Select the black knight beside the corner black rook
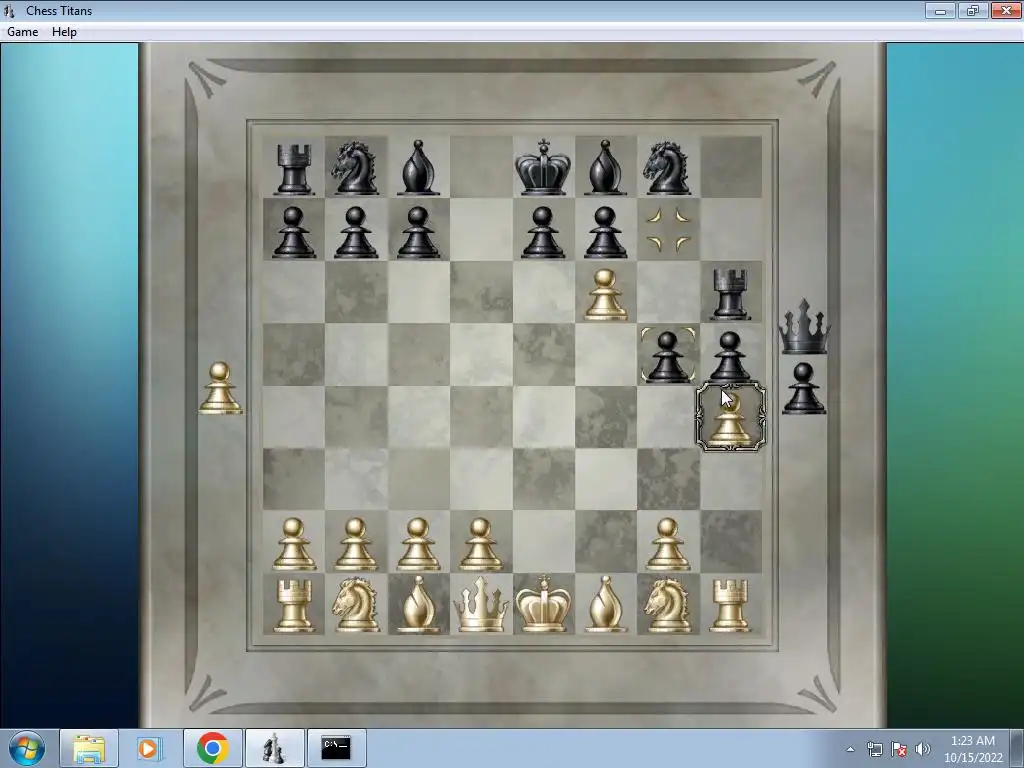The image size is (1024, 768). pos(355,168)
